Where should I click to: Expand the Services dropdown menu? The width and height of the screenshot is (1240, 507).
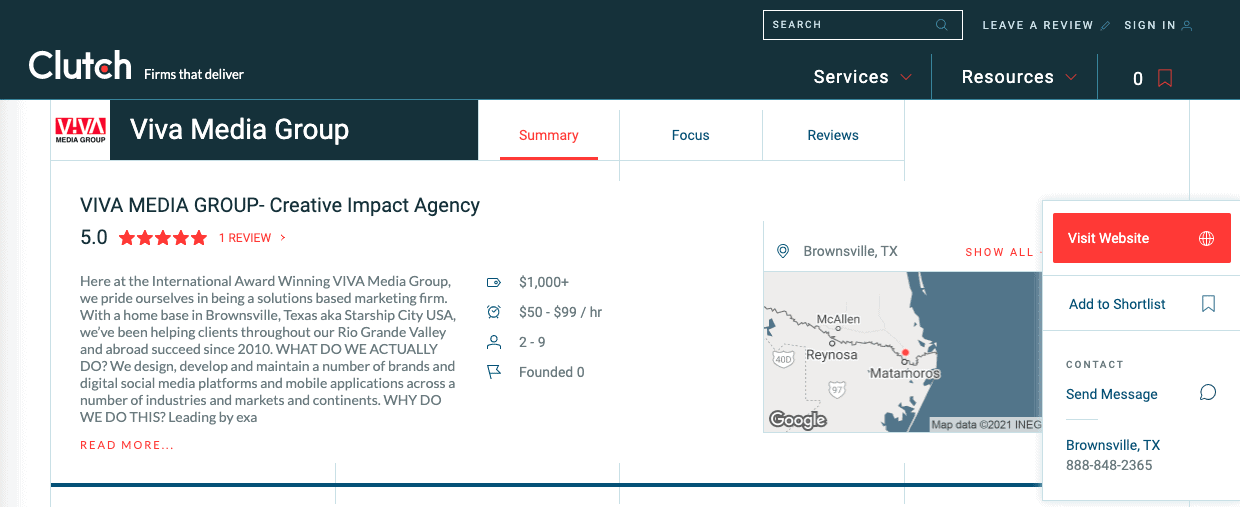(x=862, y=77)
